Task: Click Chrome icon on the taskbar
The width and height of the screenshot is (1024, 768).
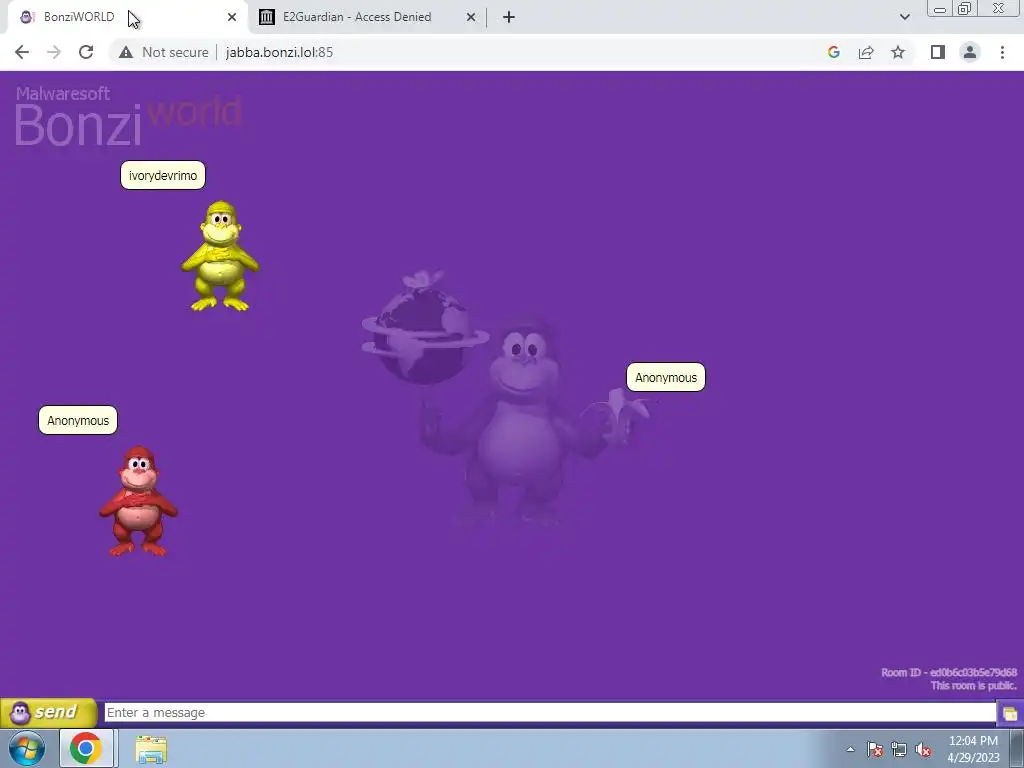Action: click(86, 748)
